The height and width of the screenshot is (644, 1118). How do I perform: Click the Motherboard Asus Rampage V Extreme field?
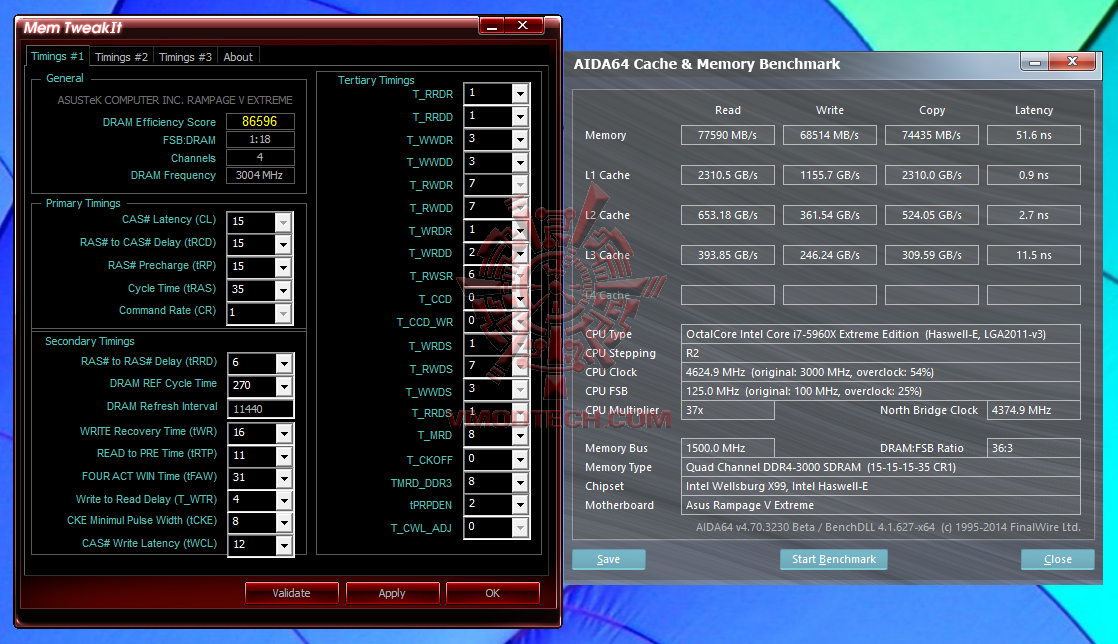pyautogui.click(x=881, y=505)
